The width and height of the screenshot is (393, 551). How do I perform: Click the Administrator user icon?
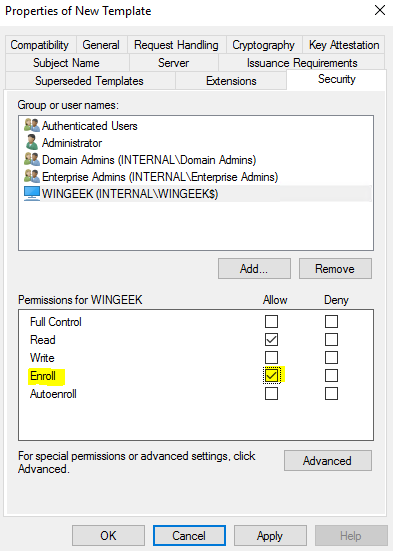pyautogui.click(x=32, y=142)
